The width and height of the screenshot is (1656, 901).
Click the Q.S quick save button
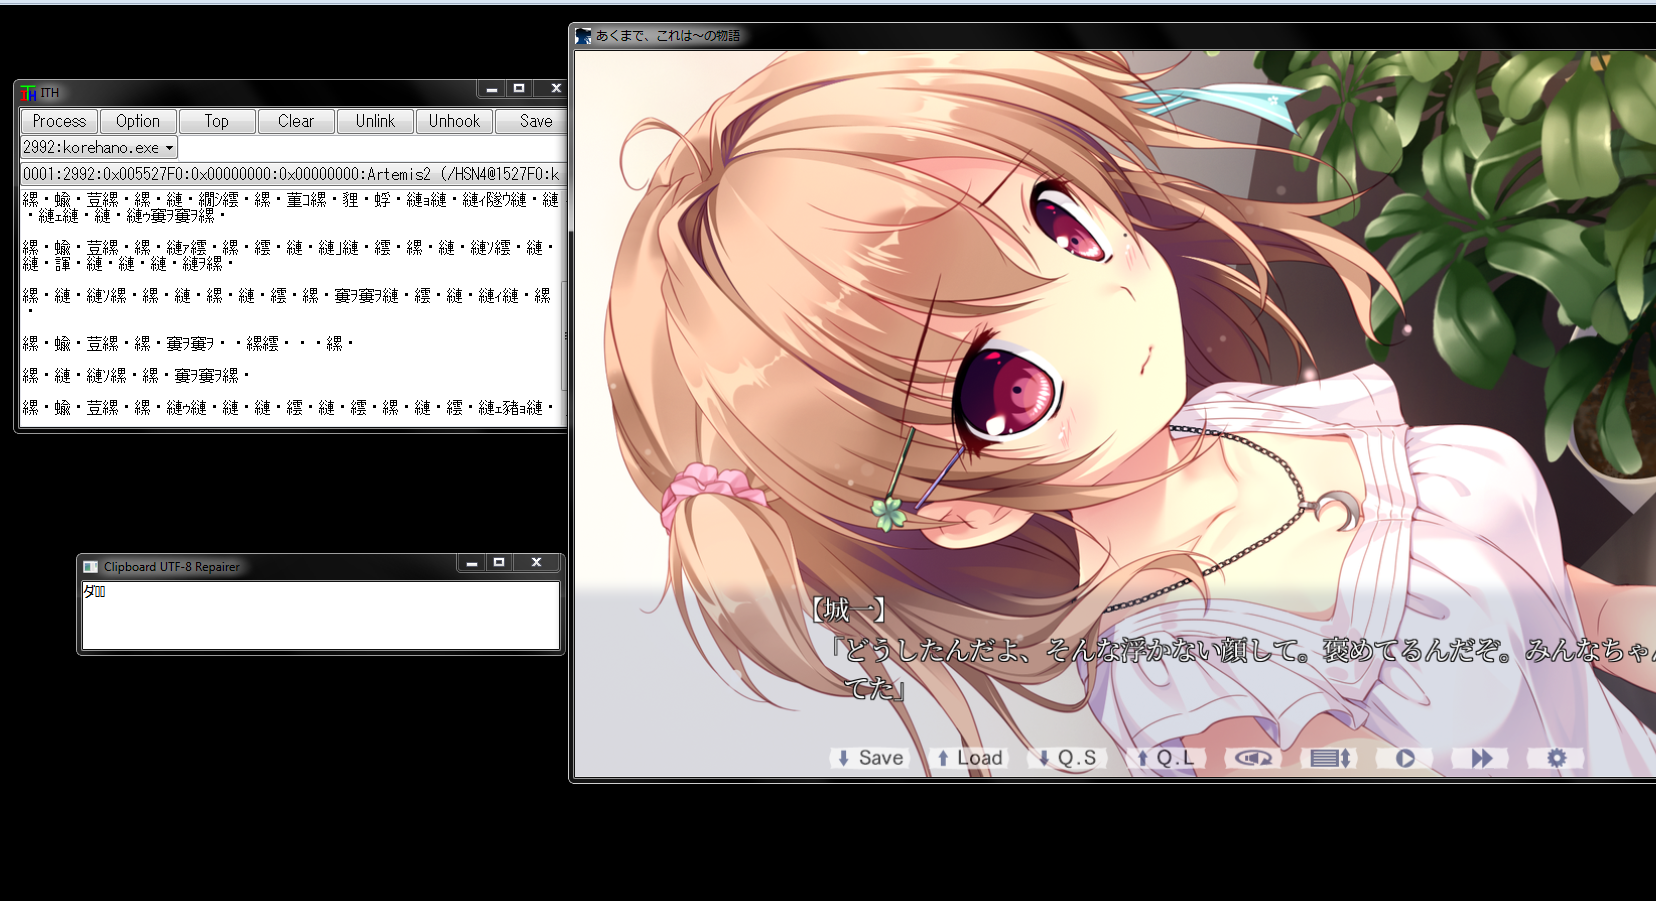point(1067,758)
